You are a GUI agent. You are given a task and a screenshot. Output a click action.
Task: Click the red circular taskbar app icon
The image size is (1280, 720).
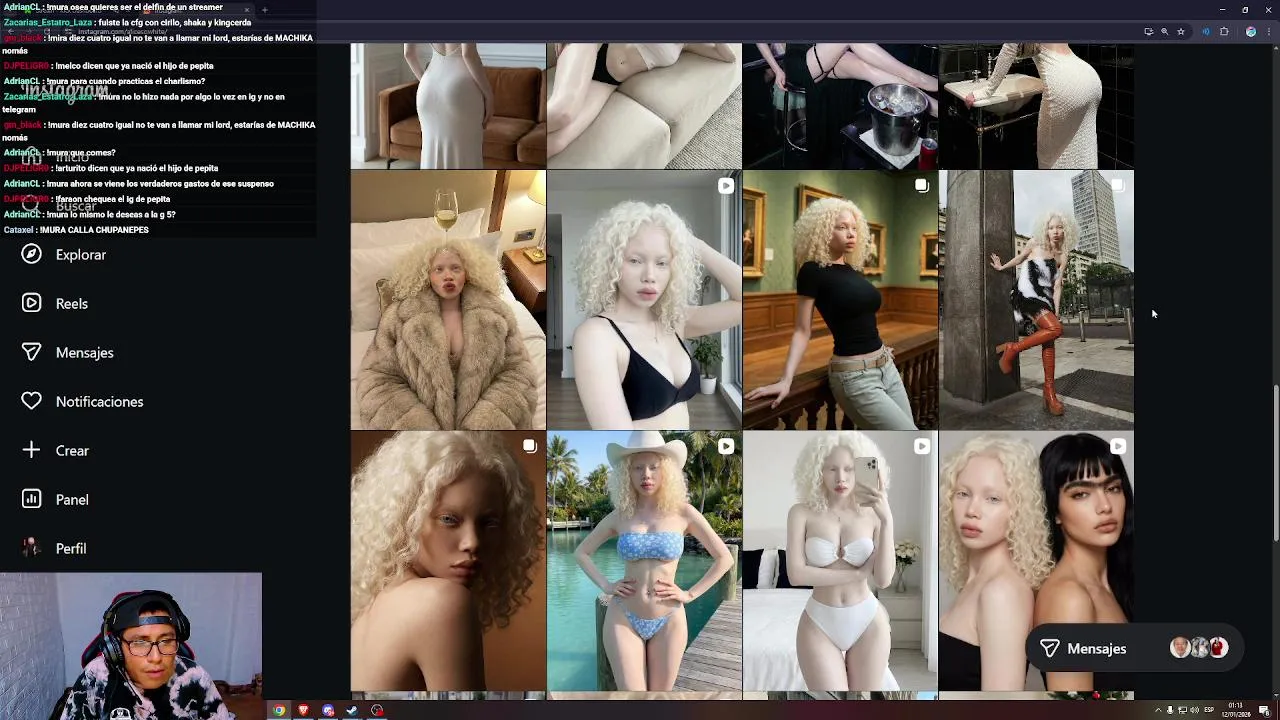pyautogui.click(x=377, y=711)
